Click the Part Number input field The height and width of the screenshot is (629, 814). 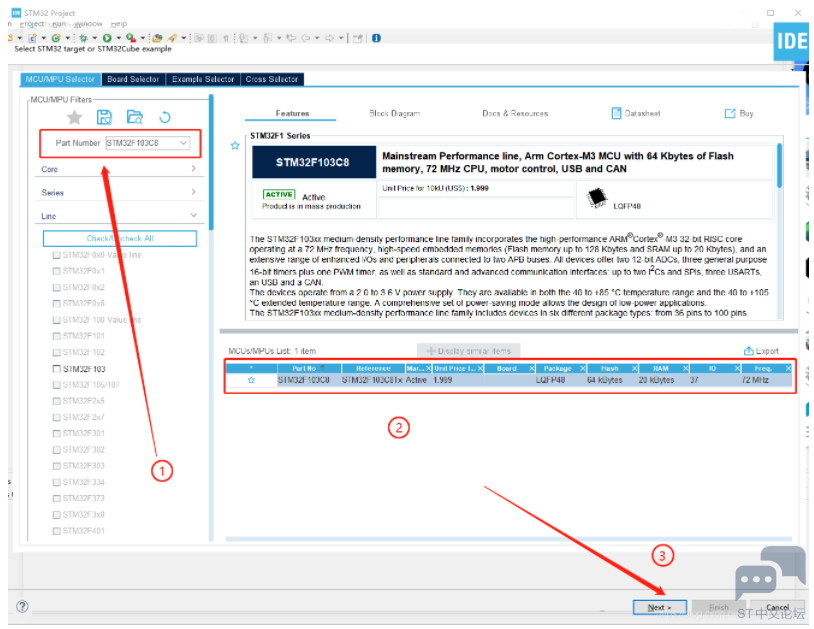tap(142, 143)
